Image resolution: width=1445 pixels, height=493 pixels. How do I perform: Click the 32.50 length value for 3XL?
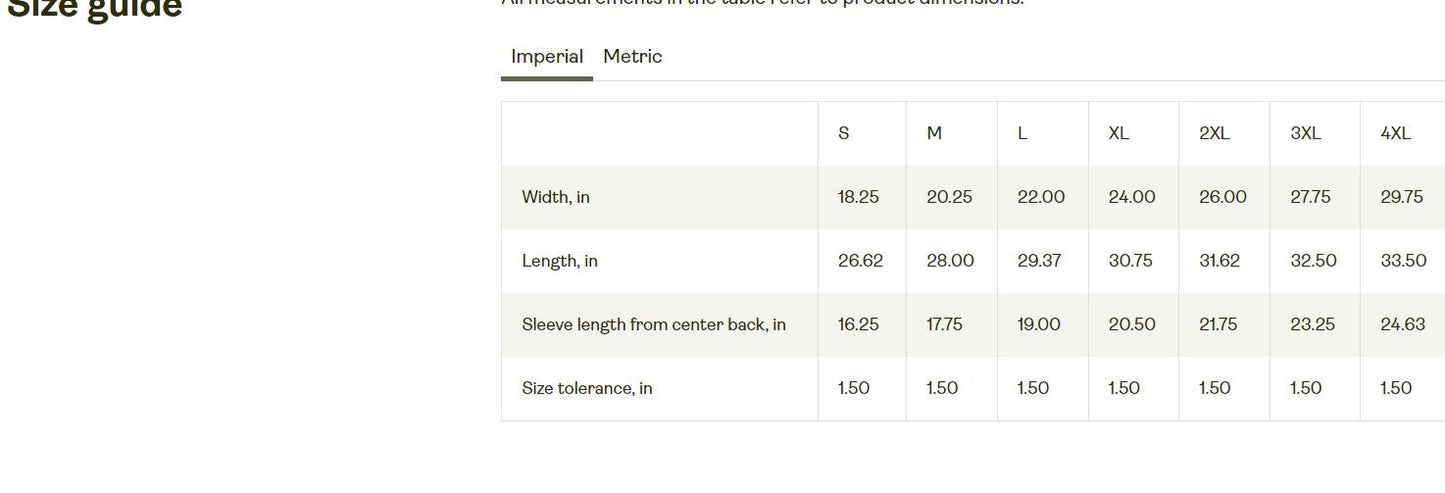coord(1313,262)
